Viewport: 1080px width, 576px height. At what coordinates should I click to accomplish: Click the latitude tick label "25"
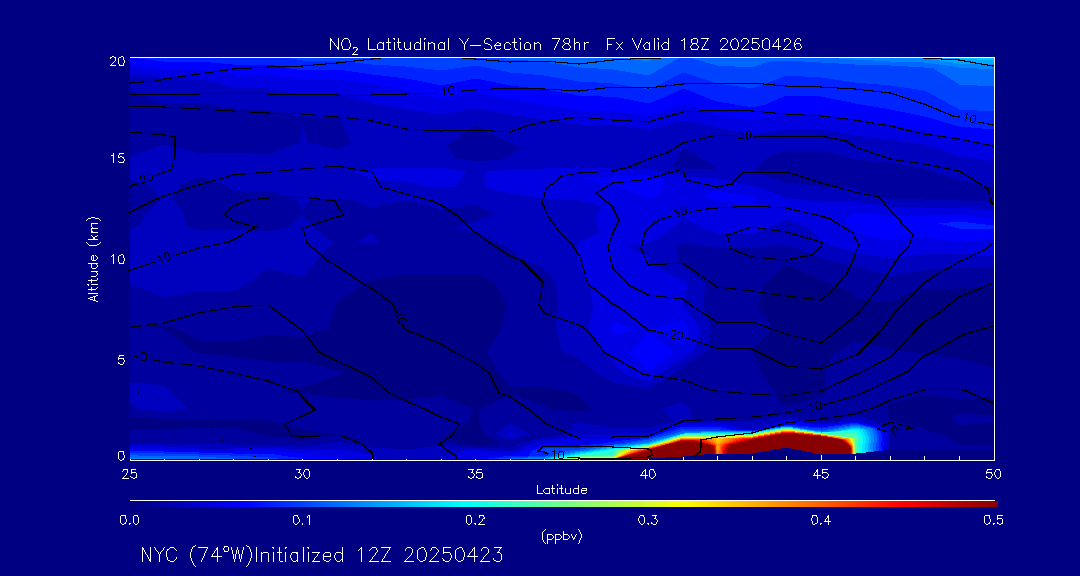pos(129,474)
